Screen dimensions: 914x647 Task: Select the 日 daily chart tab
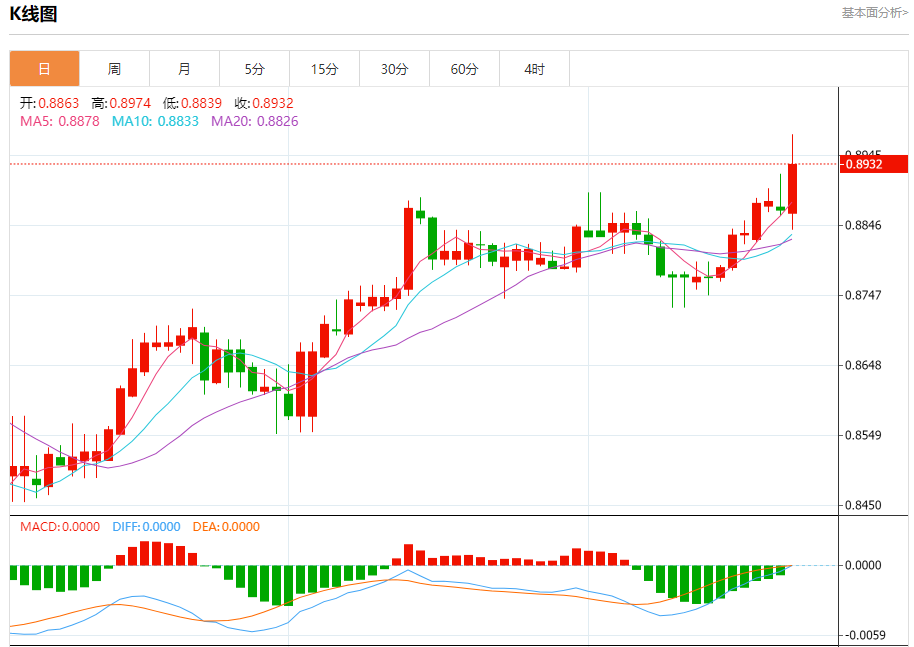click(44, 69)
